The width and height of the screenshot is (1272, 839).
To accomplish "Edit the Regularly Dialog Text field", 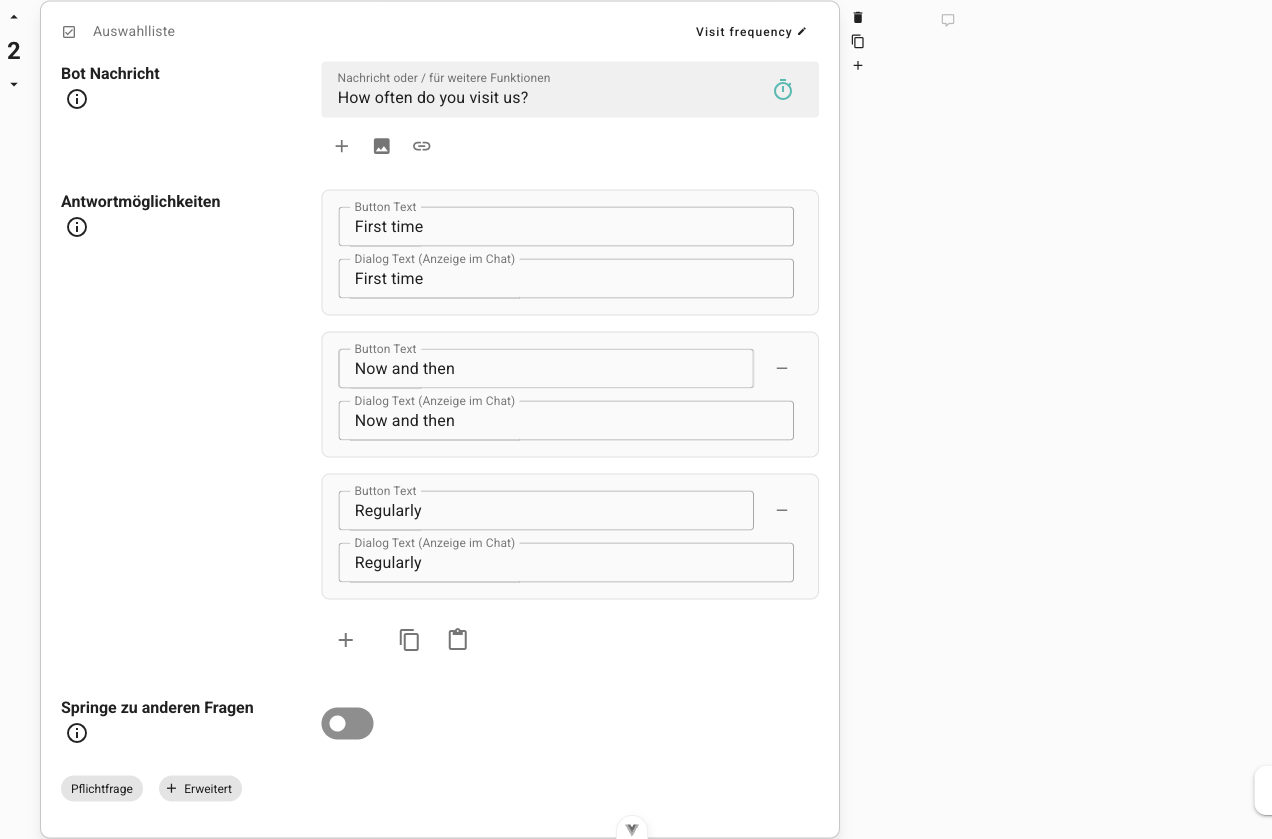I will (566, 562).
